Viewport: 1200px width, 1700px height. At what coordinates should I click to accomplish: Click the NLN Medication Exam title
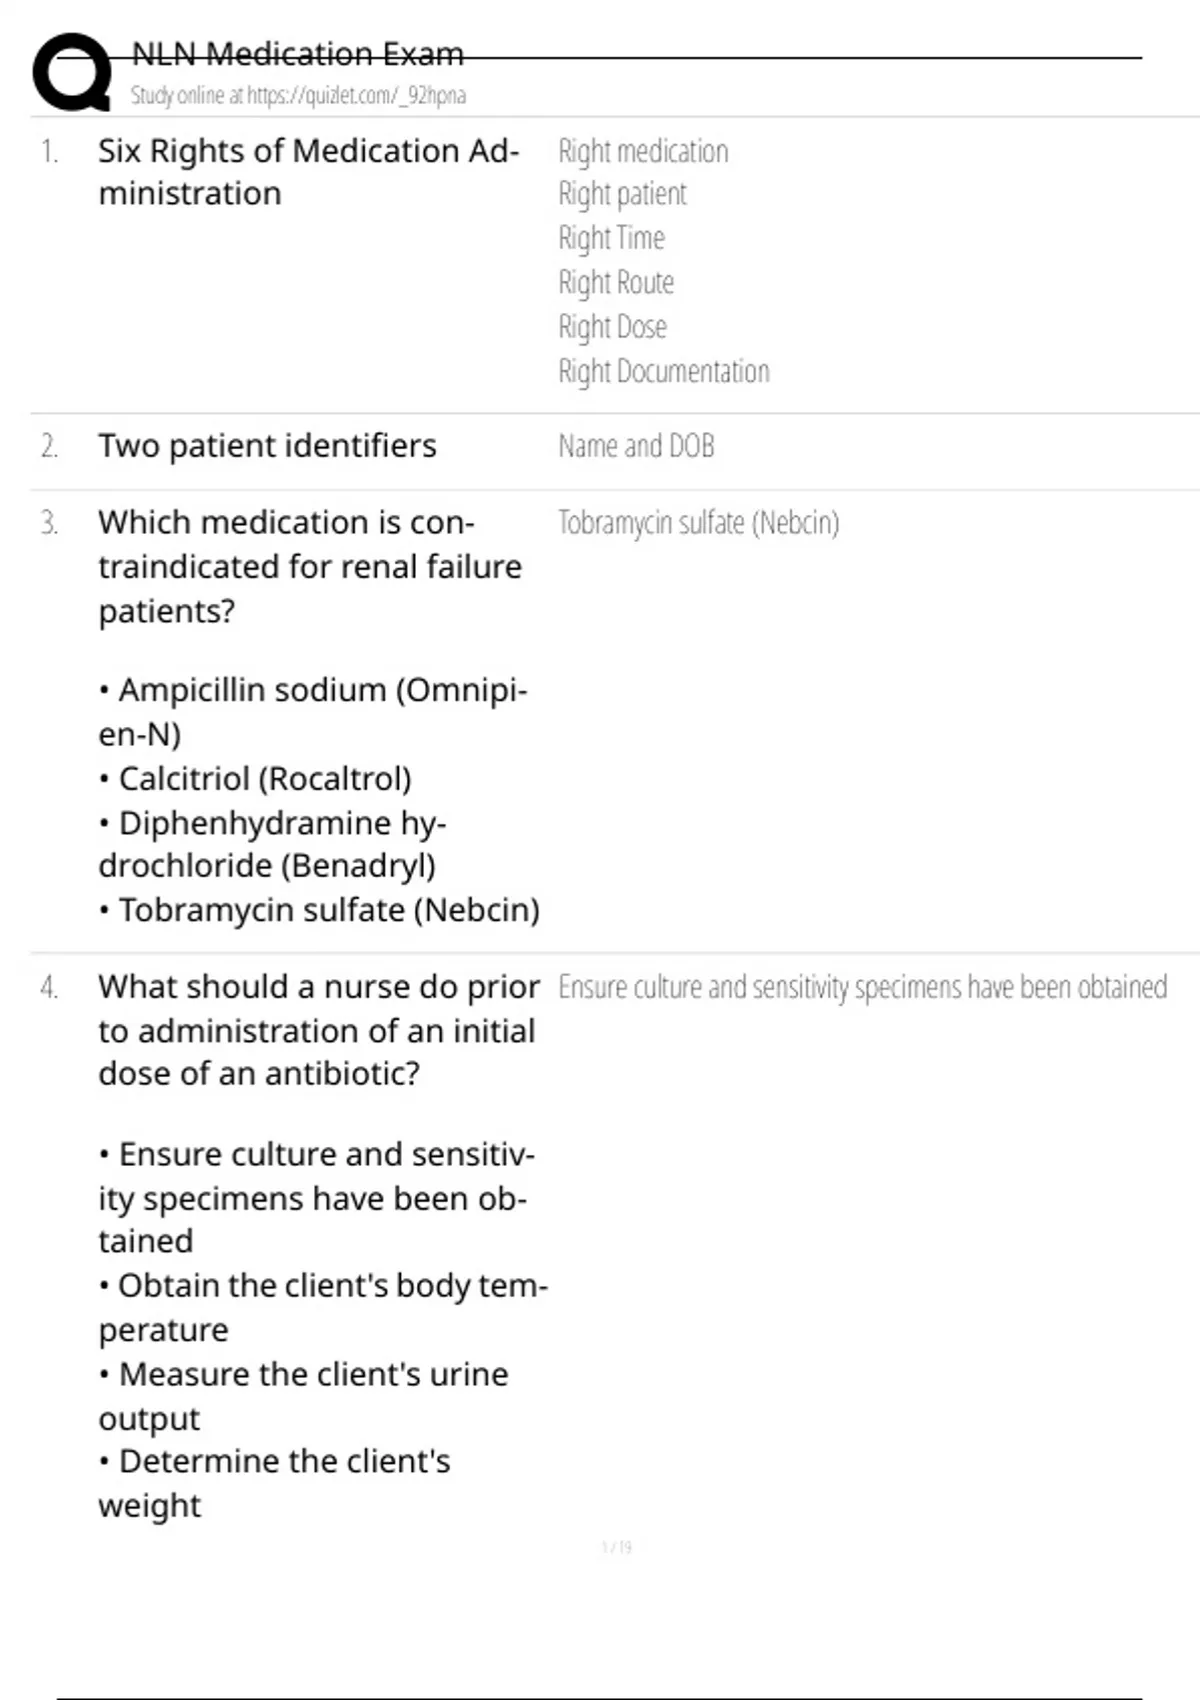click(298, 53)
